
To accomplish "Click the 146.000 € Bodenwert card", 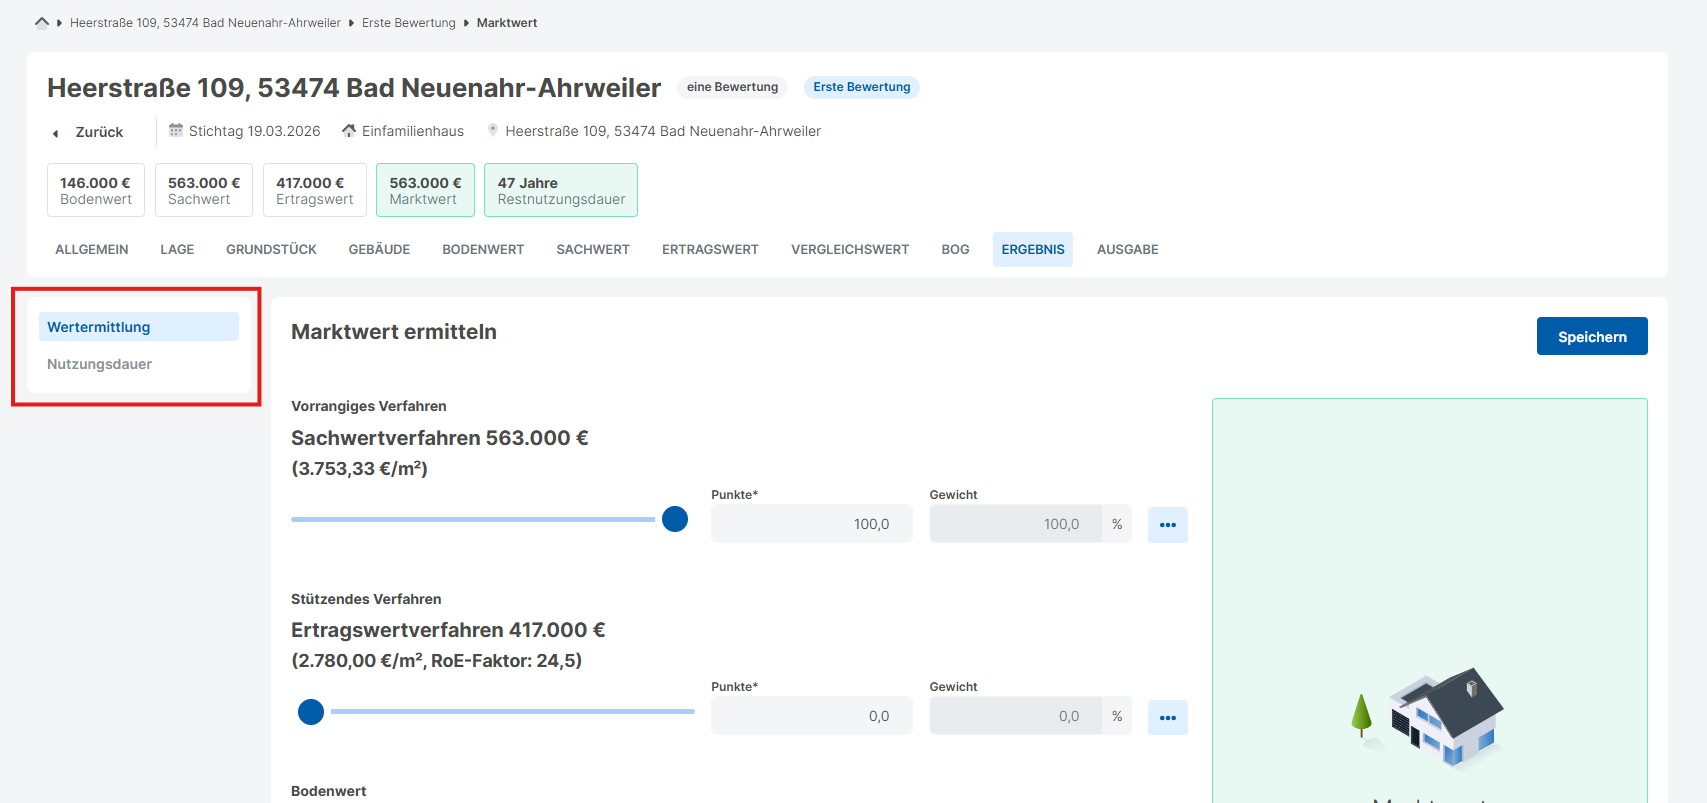I will 96,190.
